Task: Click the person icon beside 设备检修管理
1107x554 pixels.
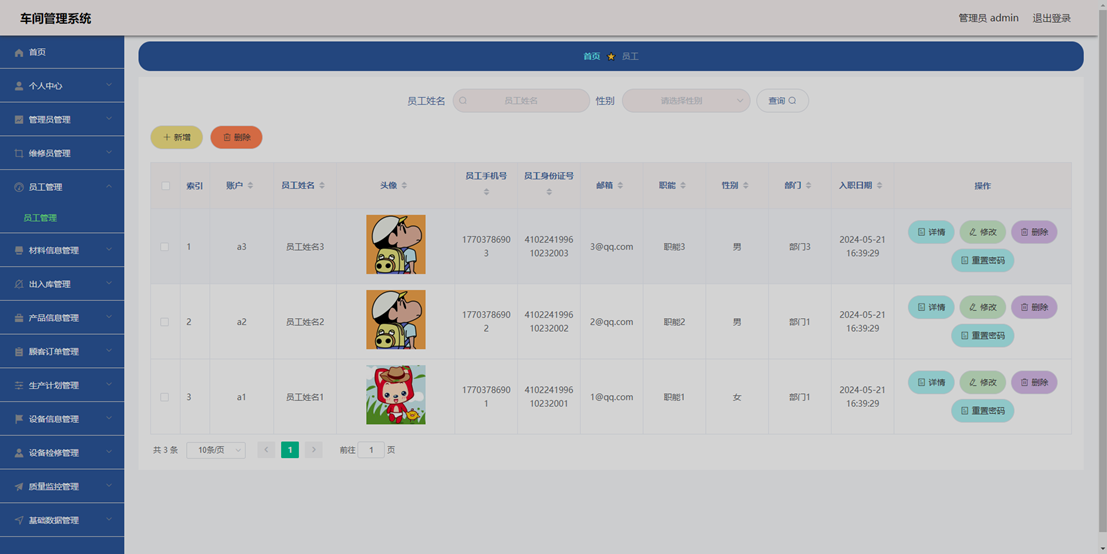Action: 19,453
